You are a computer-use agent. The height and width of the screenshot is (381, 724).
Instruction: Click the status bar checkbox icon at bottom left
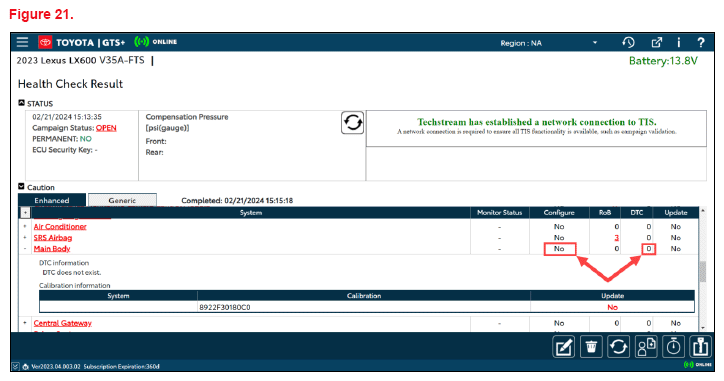16,366
